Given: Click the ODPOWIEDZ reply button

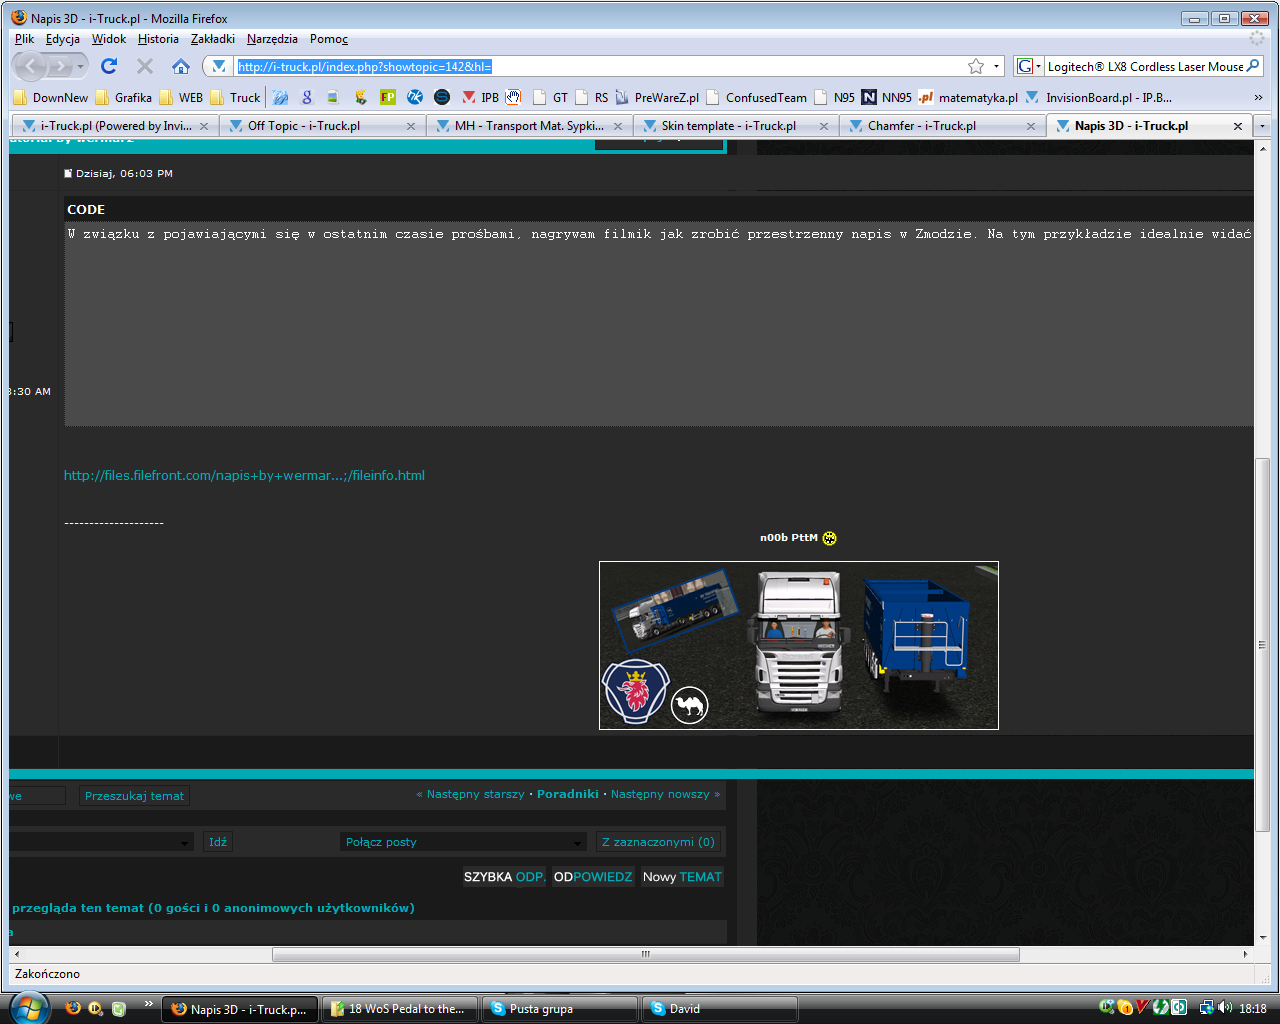Looking at the screenshot, I should [x=593, y=877].
